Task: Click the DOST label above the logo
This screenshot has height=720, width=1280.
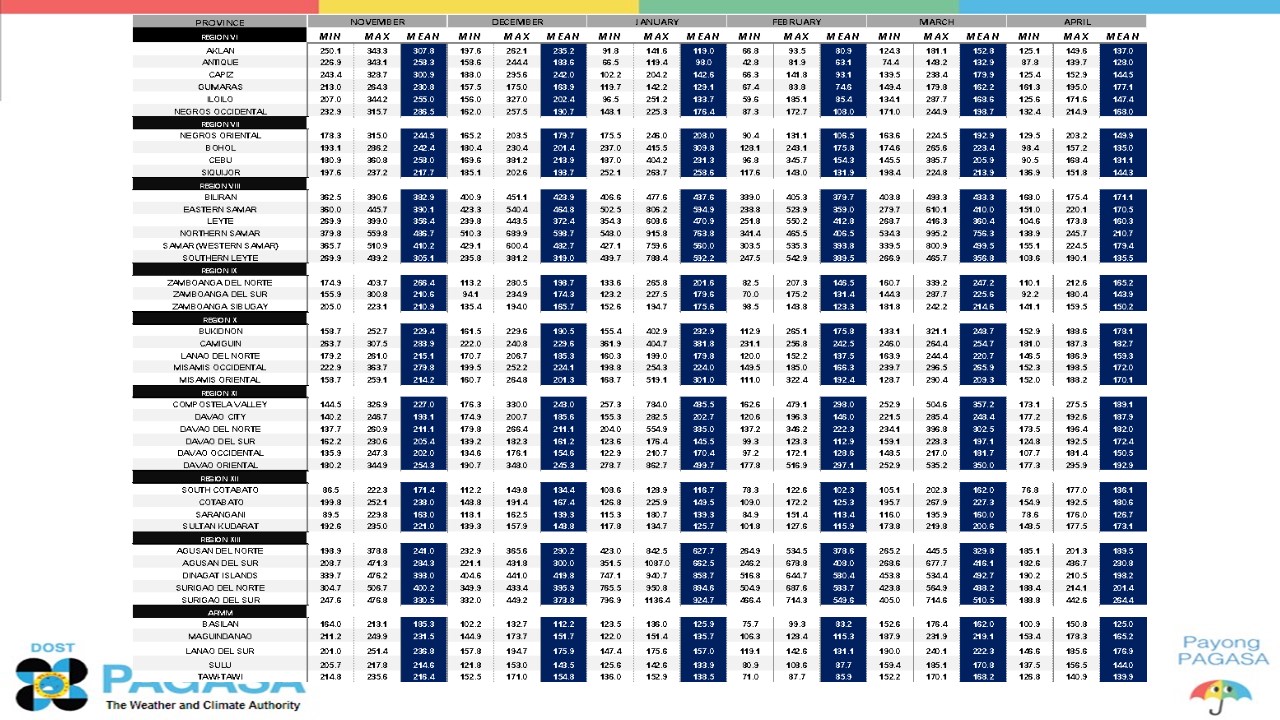Action: click(52, 648)
